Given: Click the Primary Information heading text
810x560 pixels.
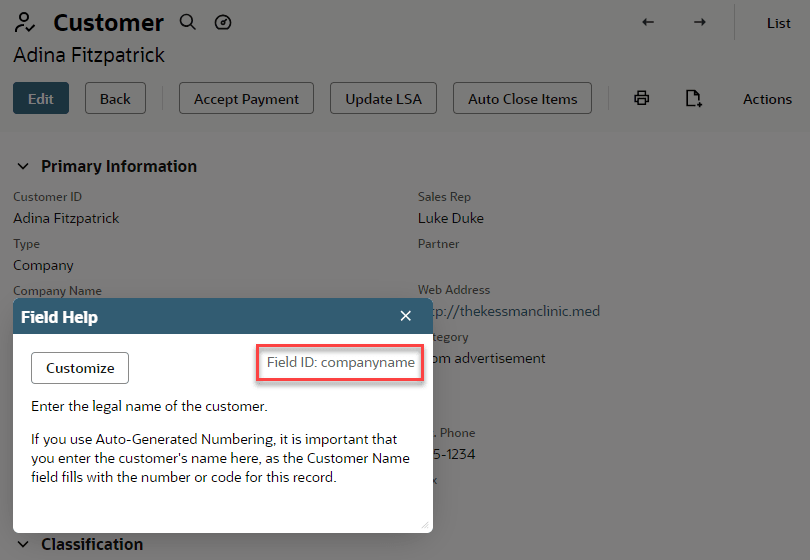Looking at the screenshot, I should tap(119, 166).
